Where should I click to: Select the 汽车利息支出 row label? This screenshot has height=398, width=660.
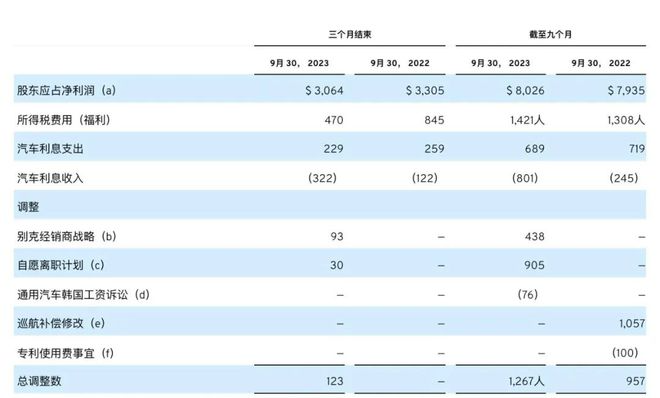[50, 149]
